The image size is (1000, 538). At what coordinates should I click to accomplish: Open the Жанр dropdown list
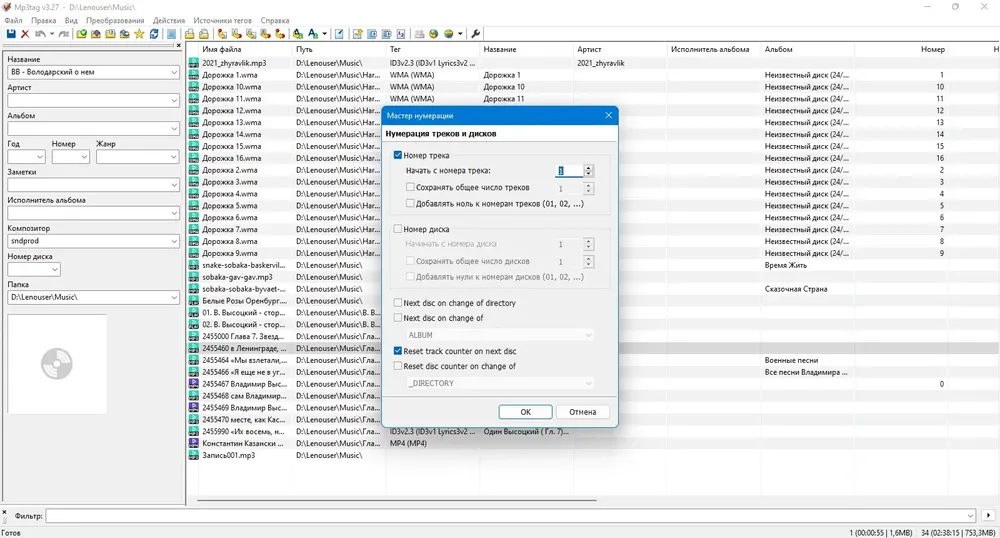pos(172,157)
